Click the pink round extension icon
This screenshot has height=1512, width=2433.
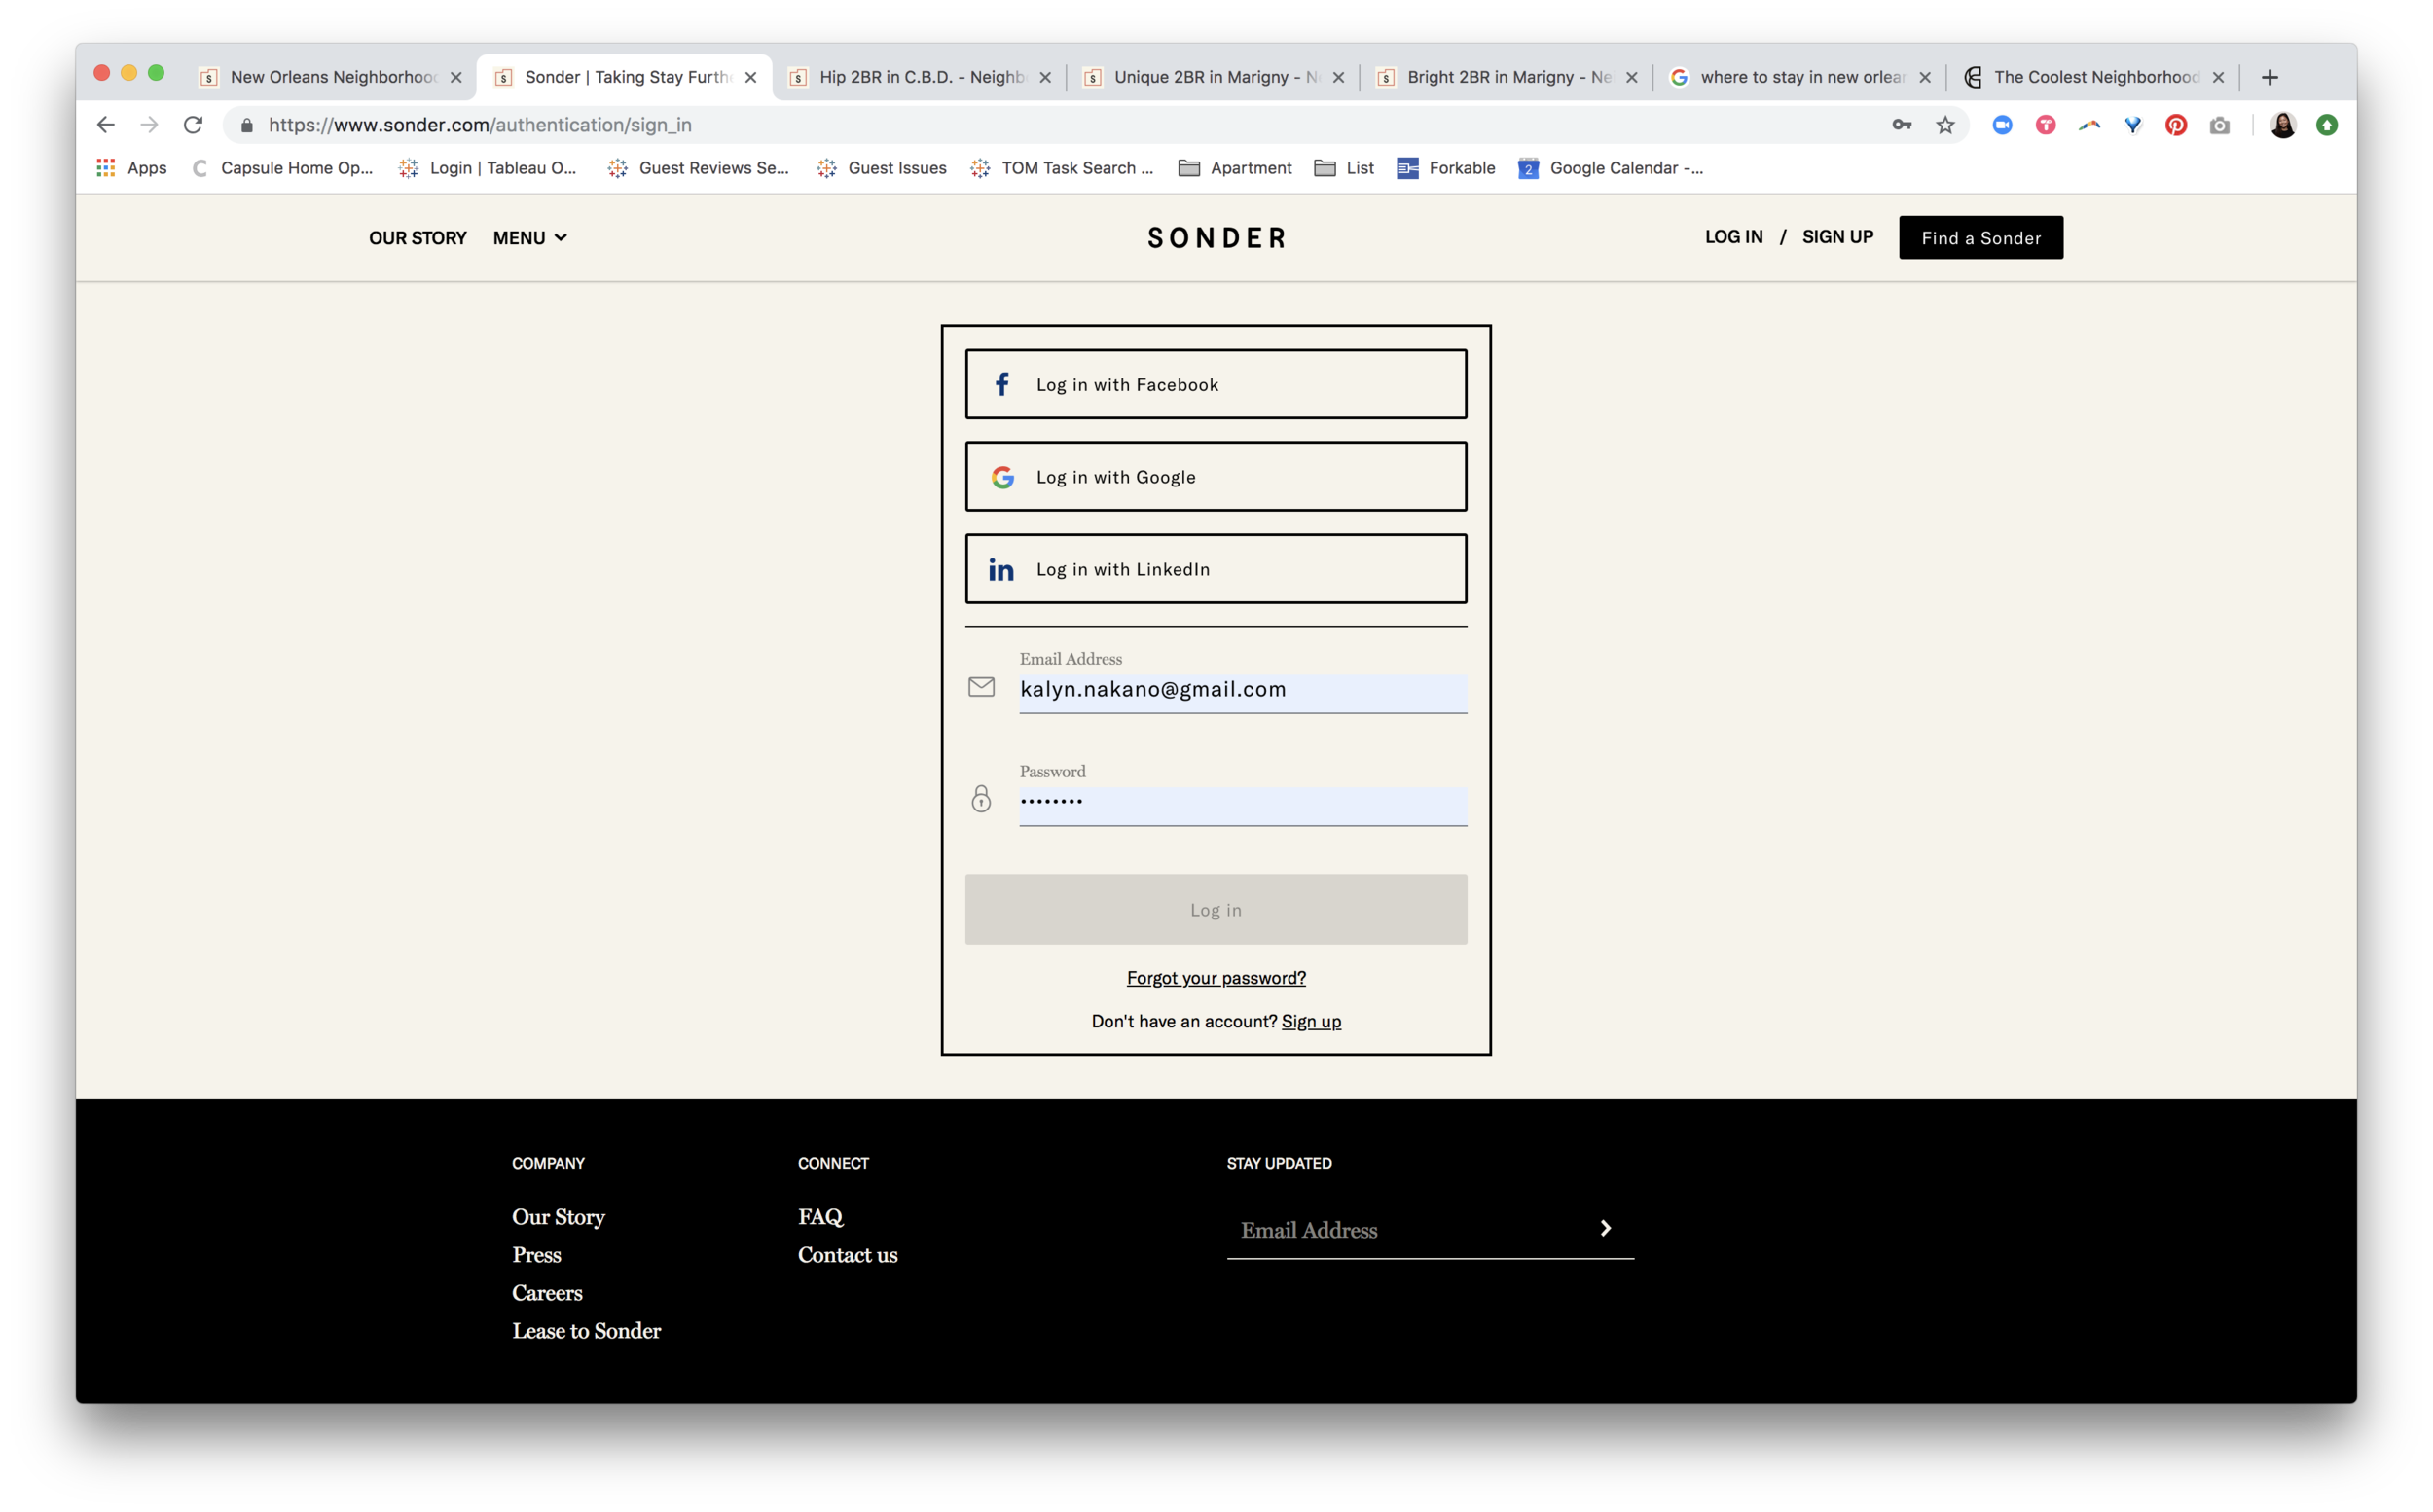point(2046,125)
